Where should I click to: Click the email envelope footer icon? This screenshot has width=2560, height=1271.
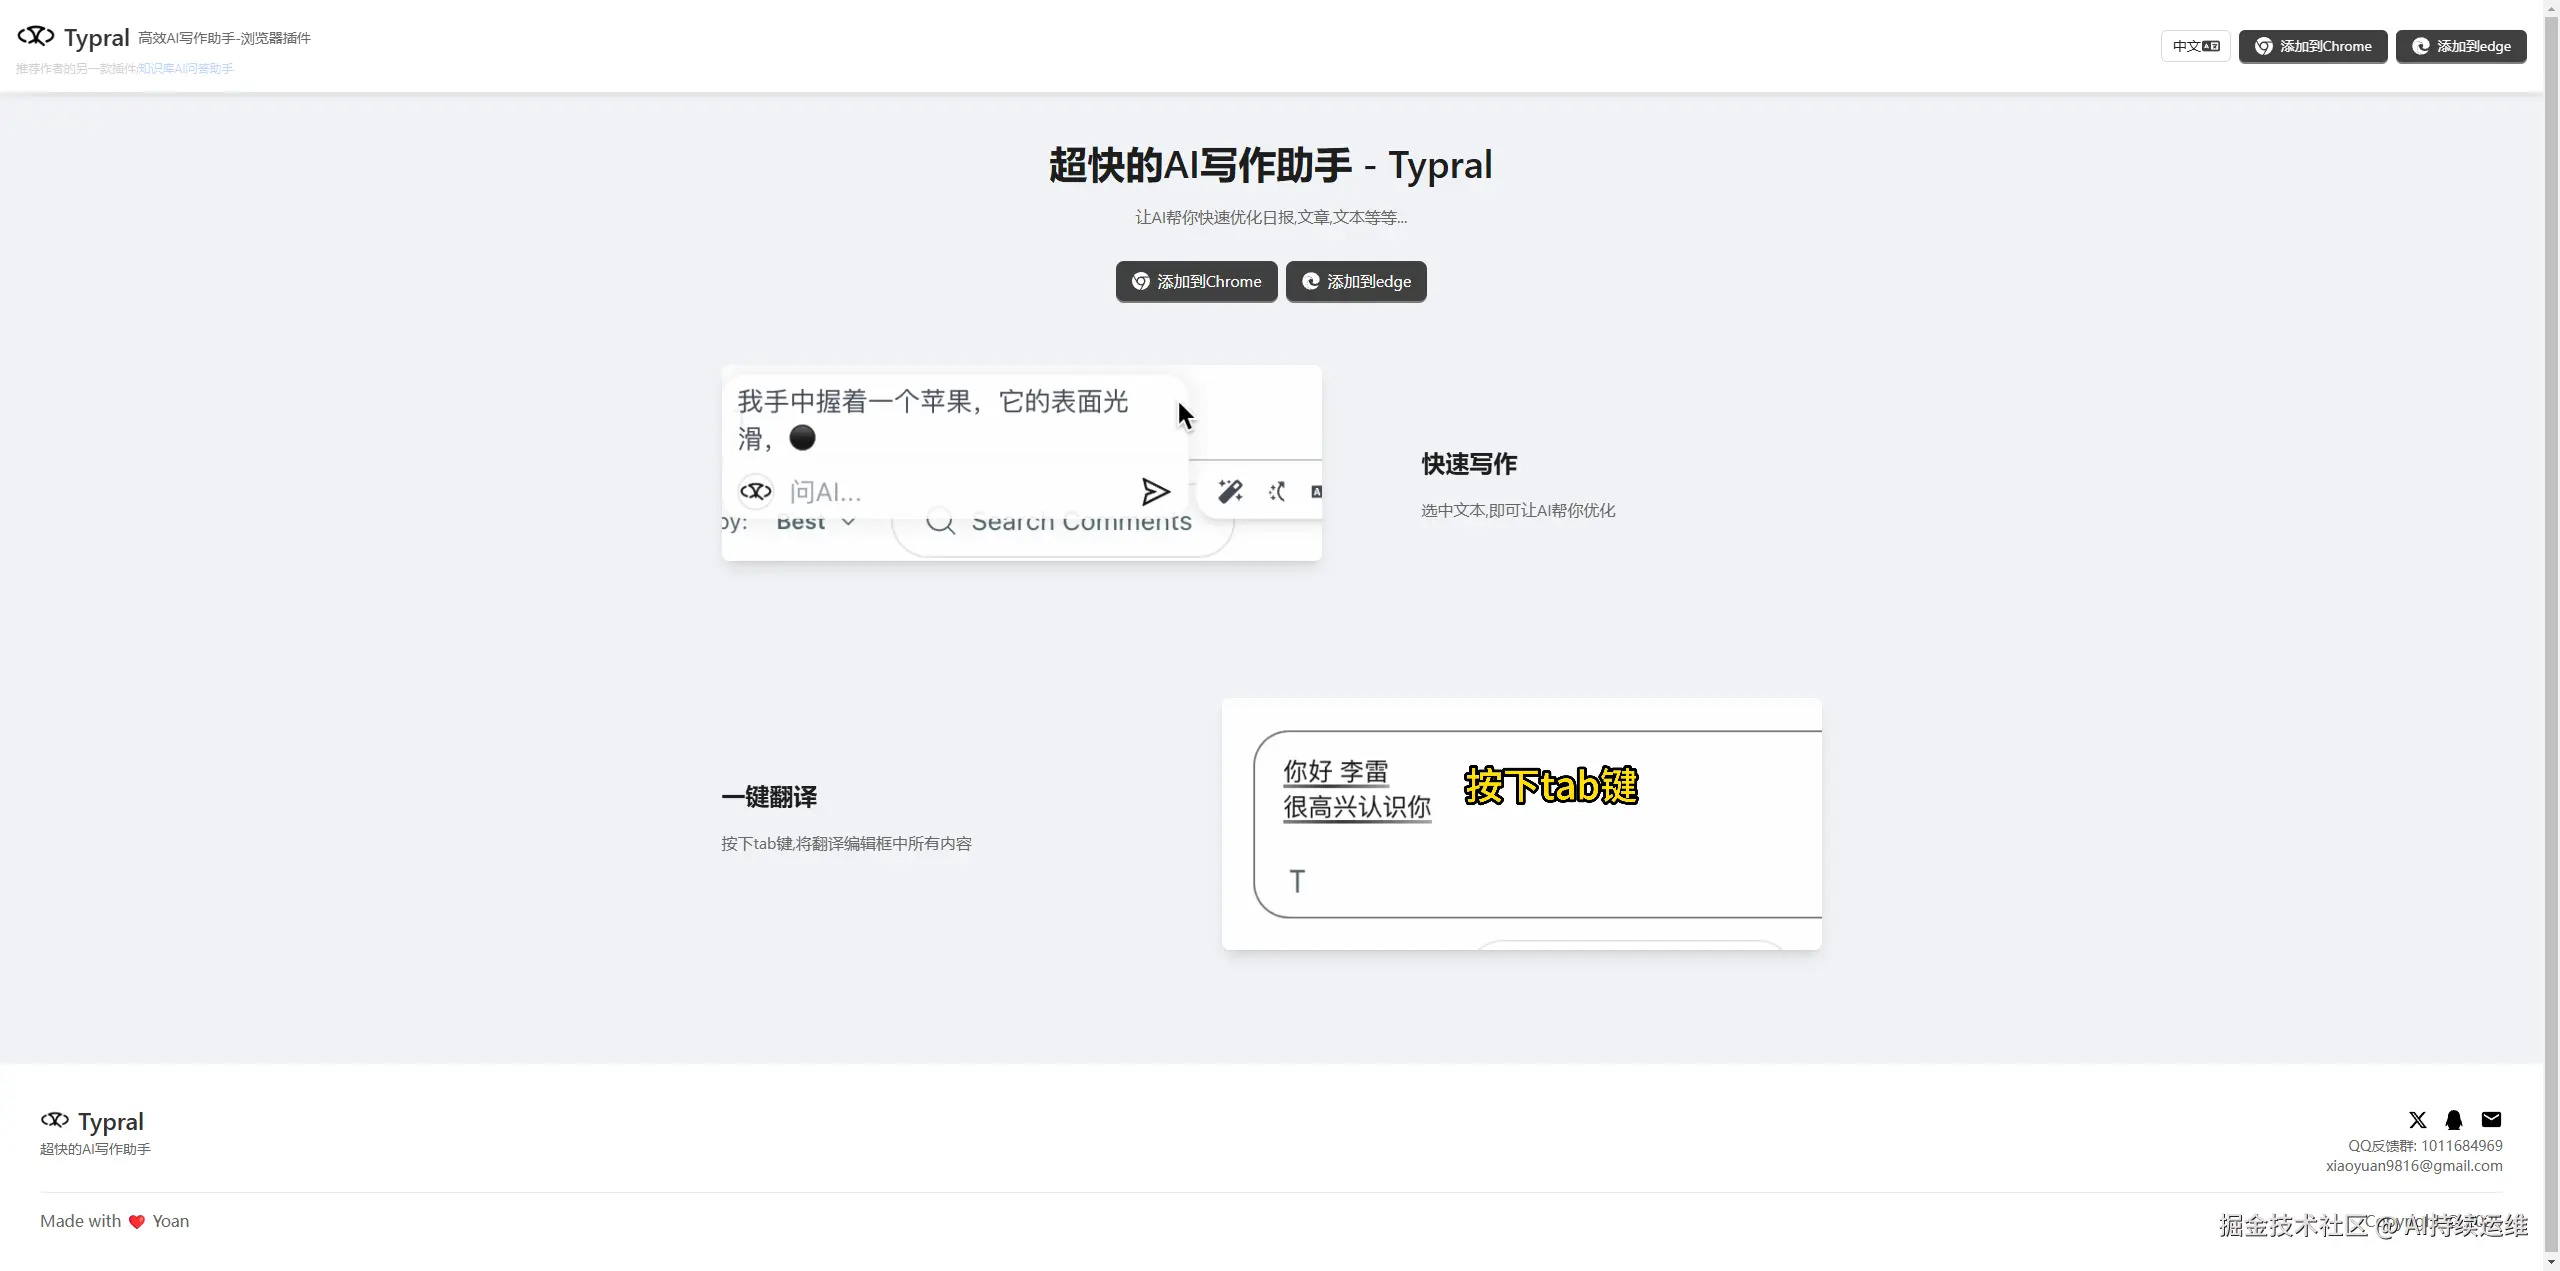point(2491,1120)
